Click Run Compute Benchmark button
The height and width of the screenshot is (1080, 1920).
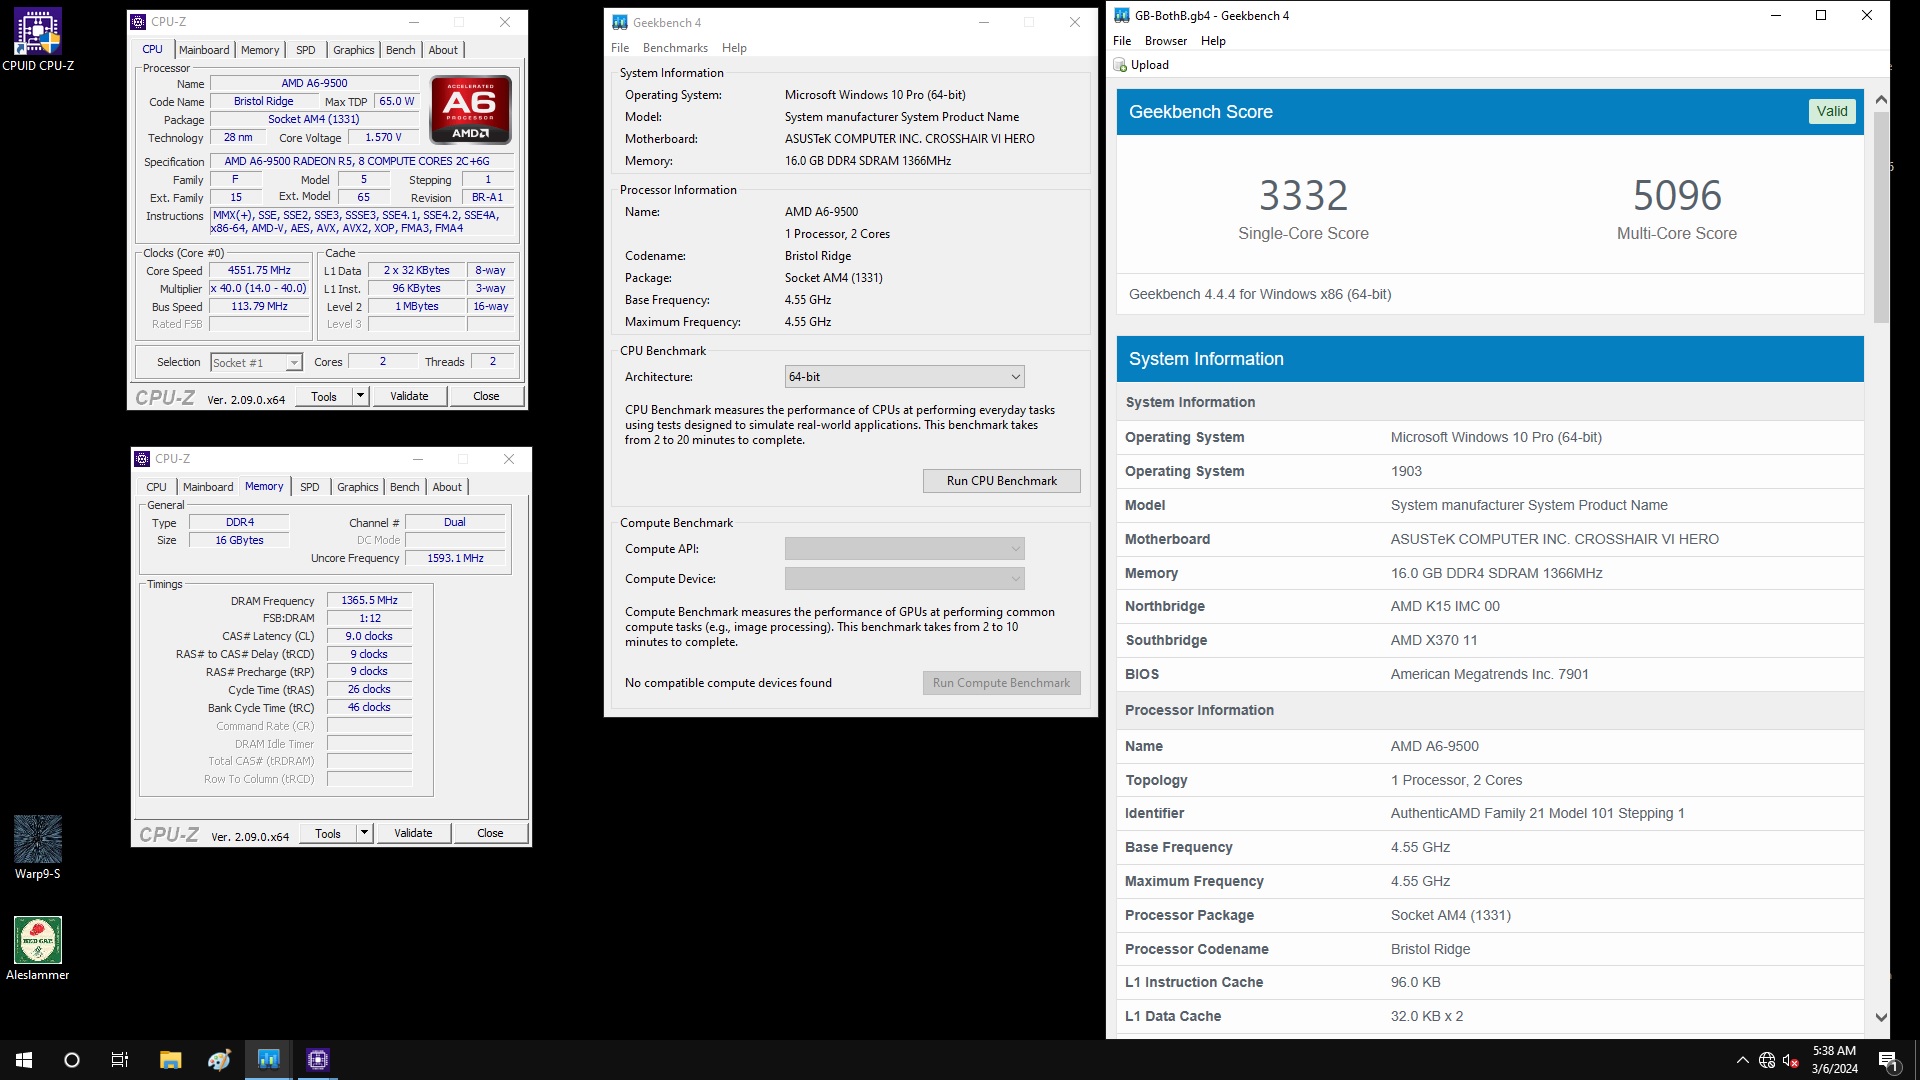1001,683
